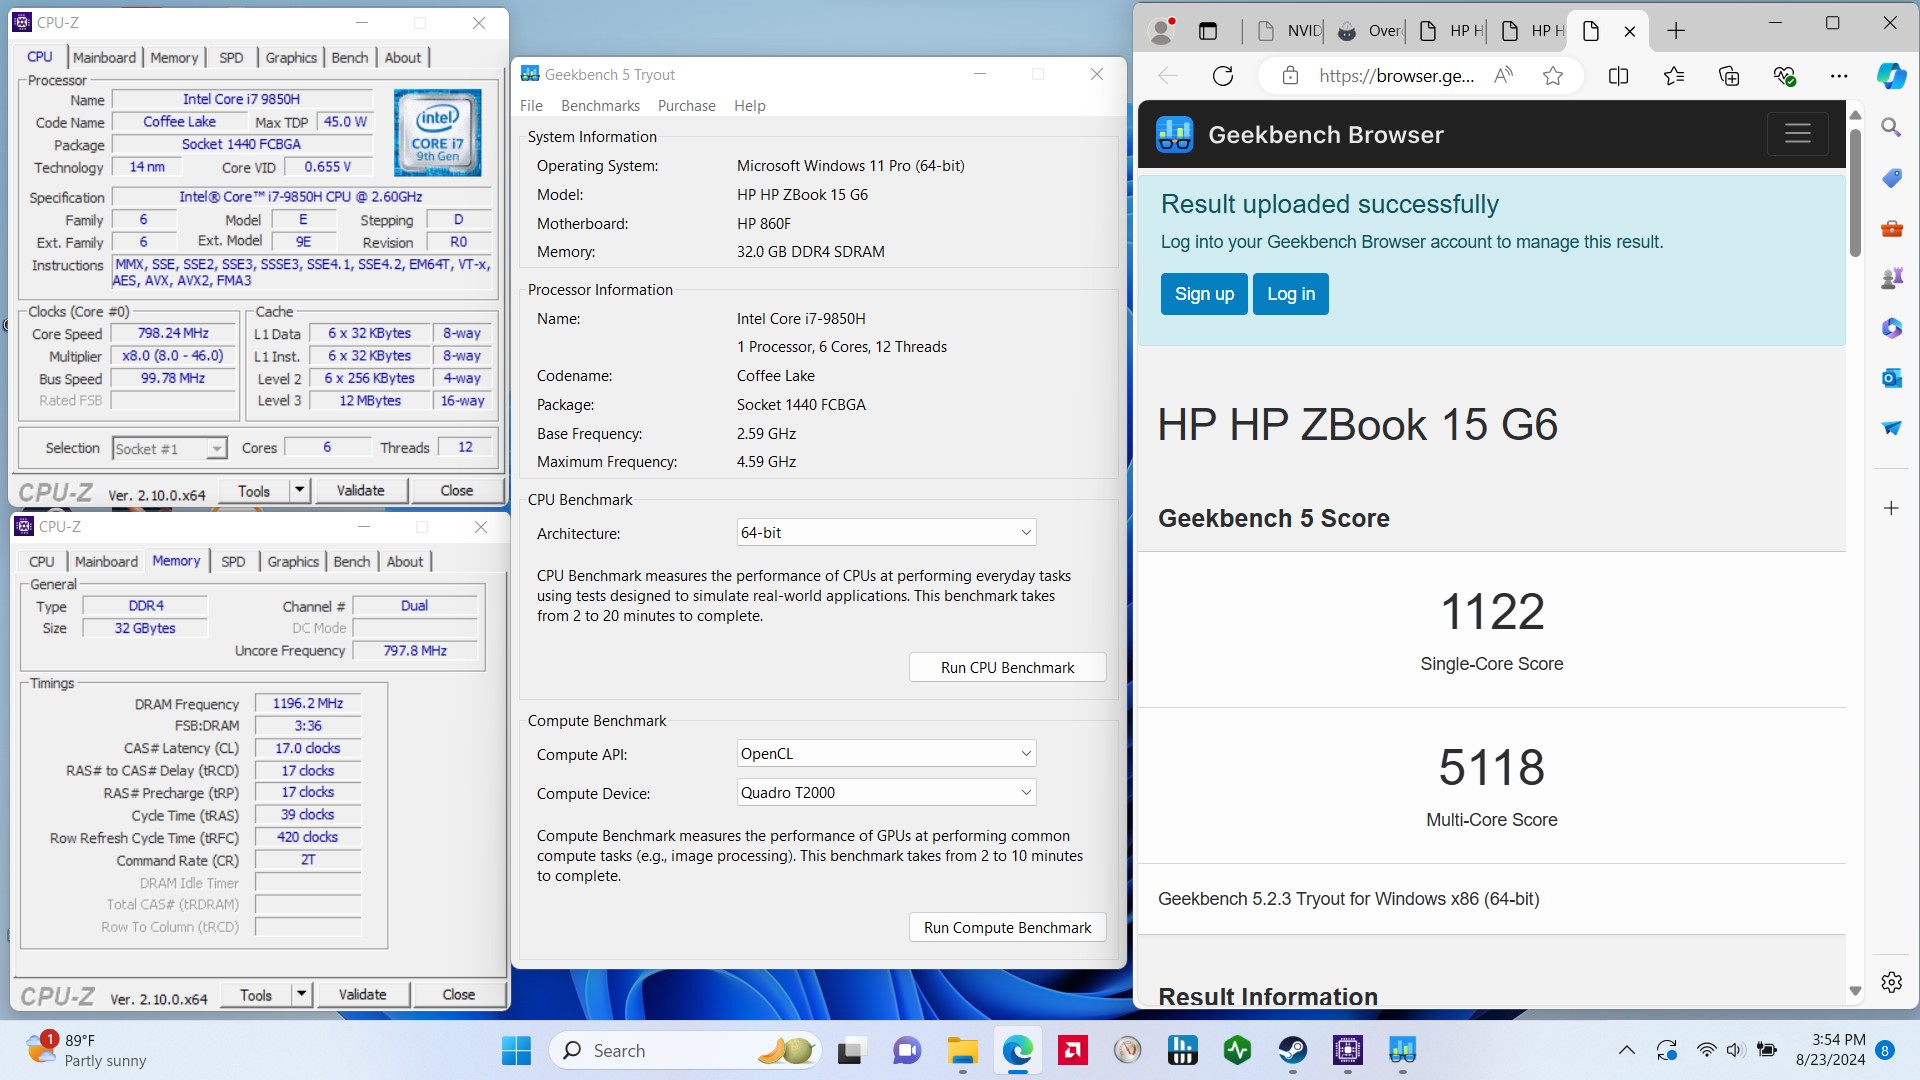Open the Favorites list icon in Edge
Image resolution: width=1920 pixels, height=1080 pixels.
pyautogui.click(x=1673, y=76)
